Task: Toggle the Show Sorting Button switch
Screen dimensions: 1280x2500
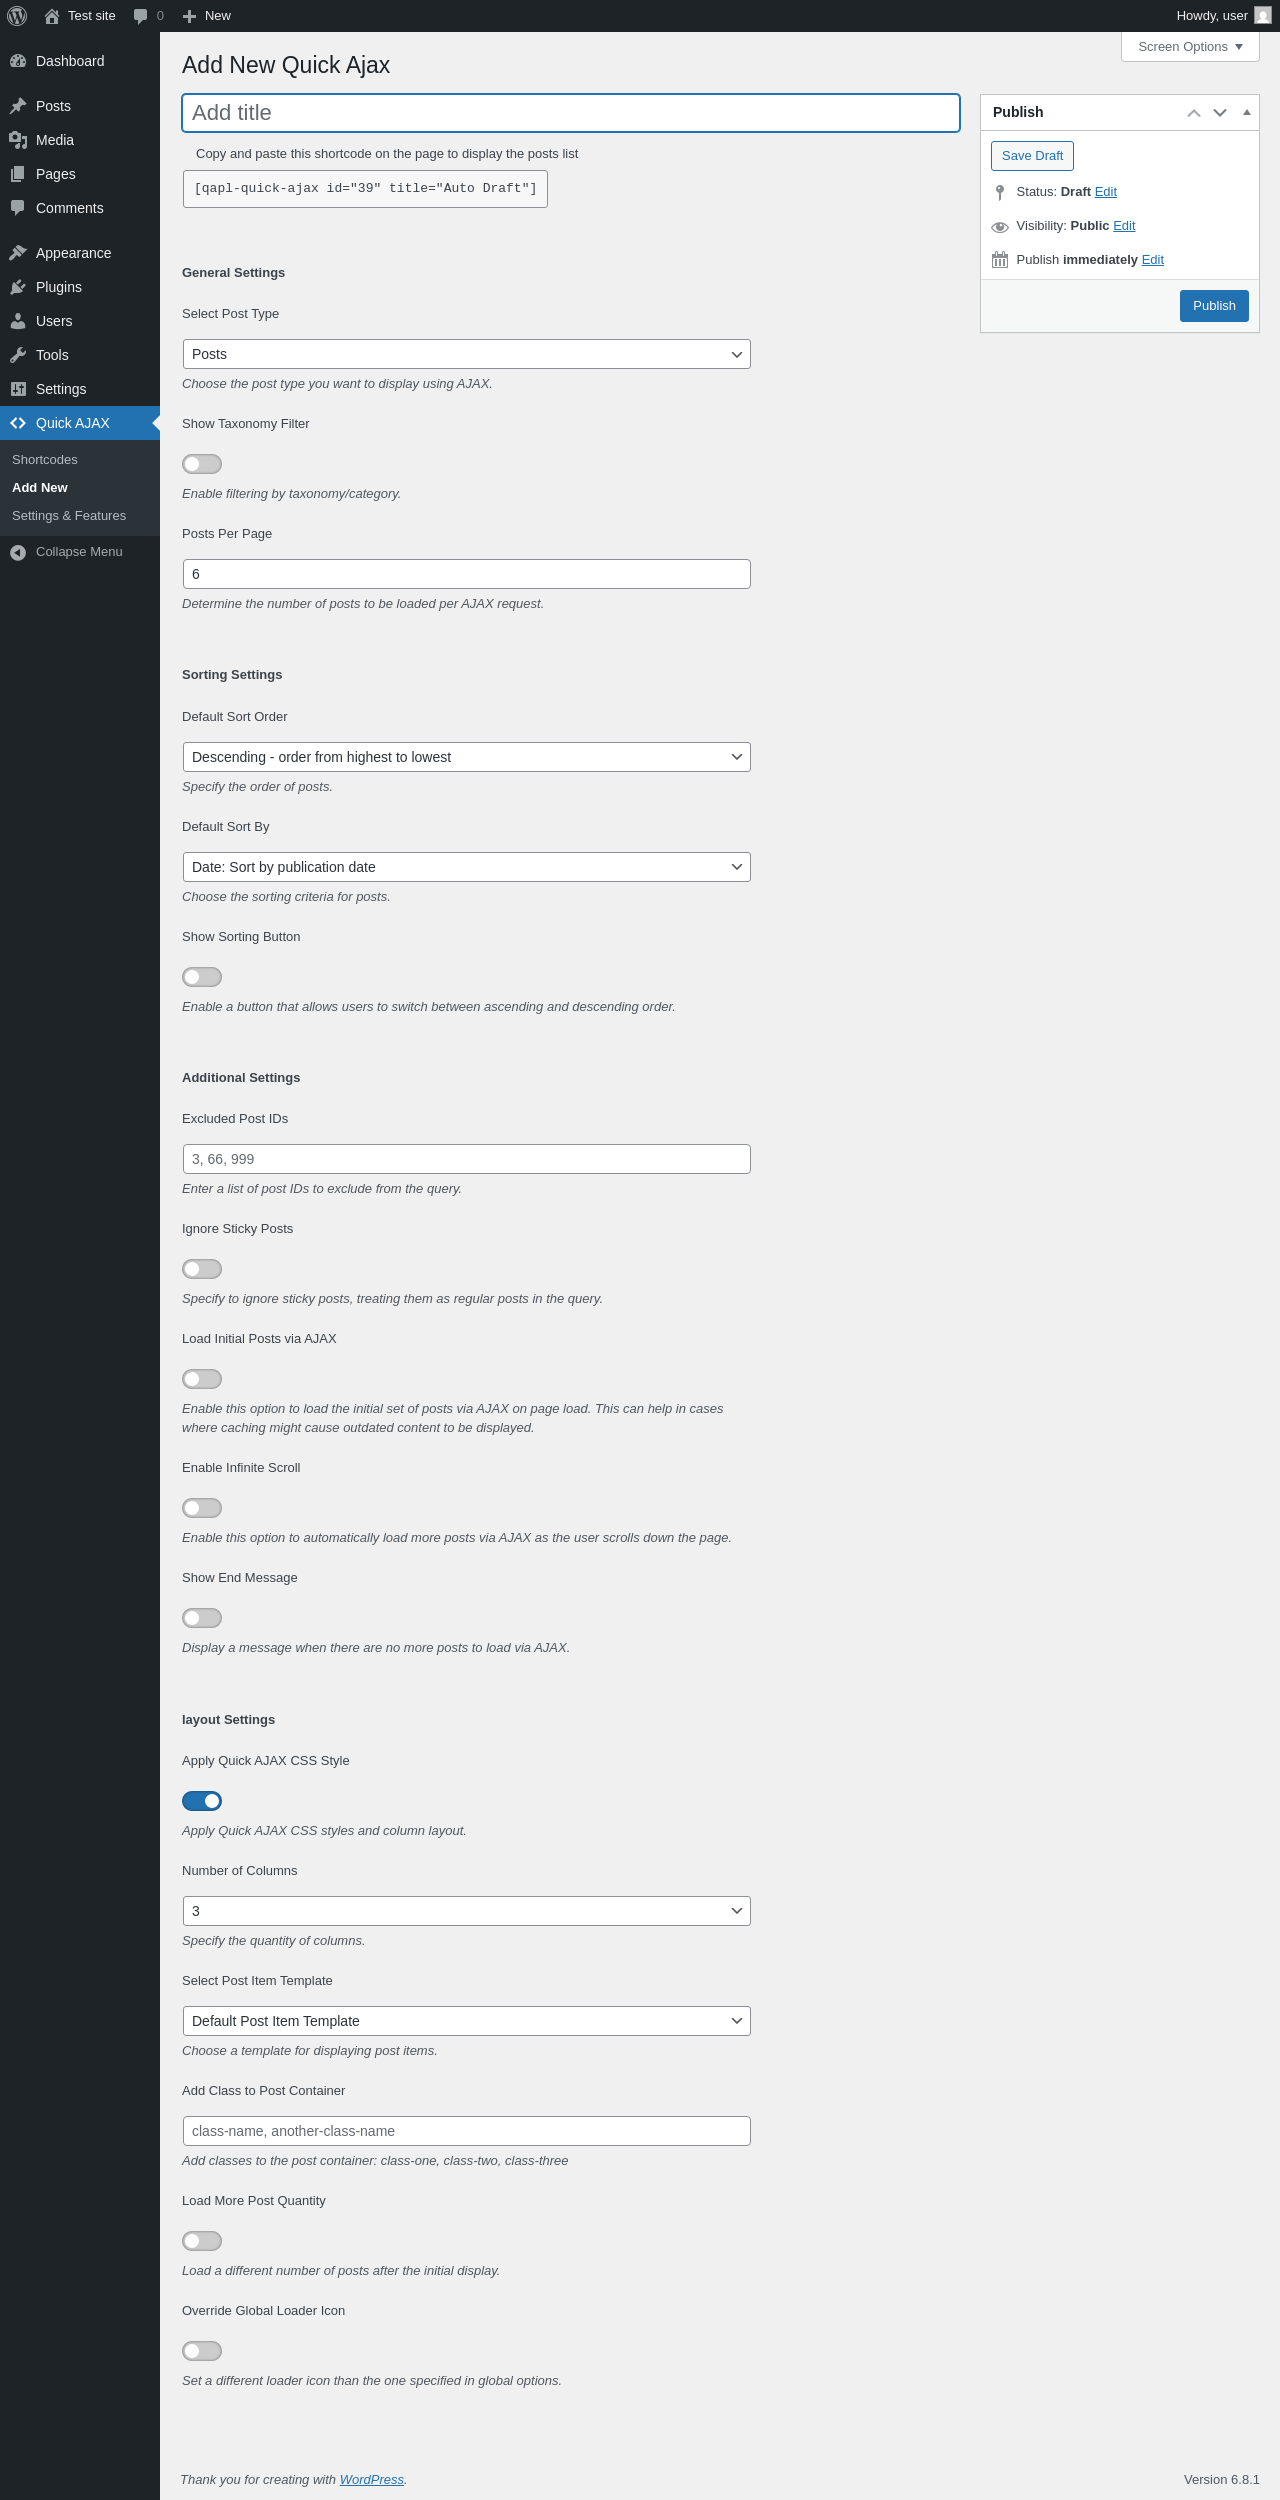Action: 202,977
